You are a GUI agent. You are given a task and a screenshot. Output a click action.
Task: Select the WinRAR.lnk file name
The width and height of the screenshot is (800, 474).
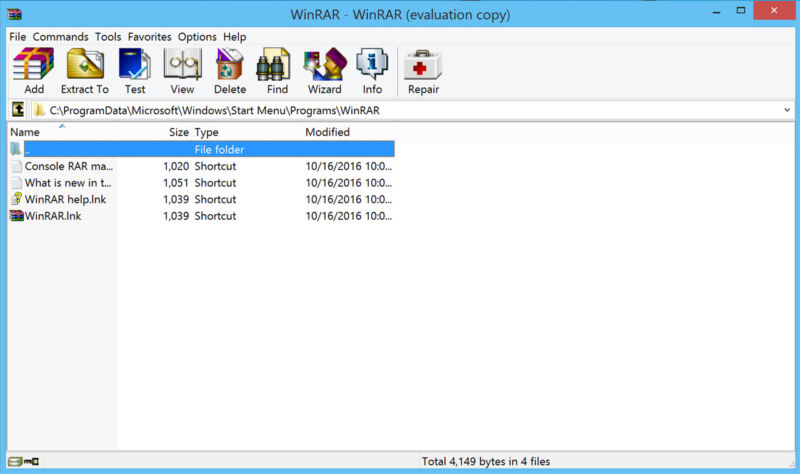(53, 216)
